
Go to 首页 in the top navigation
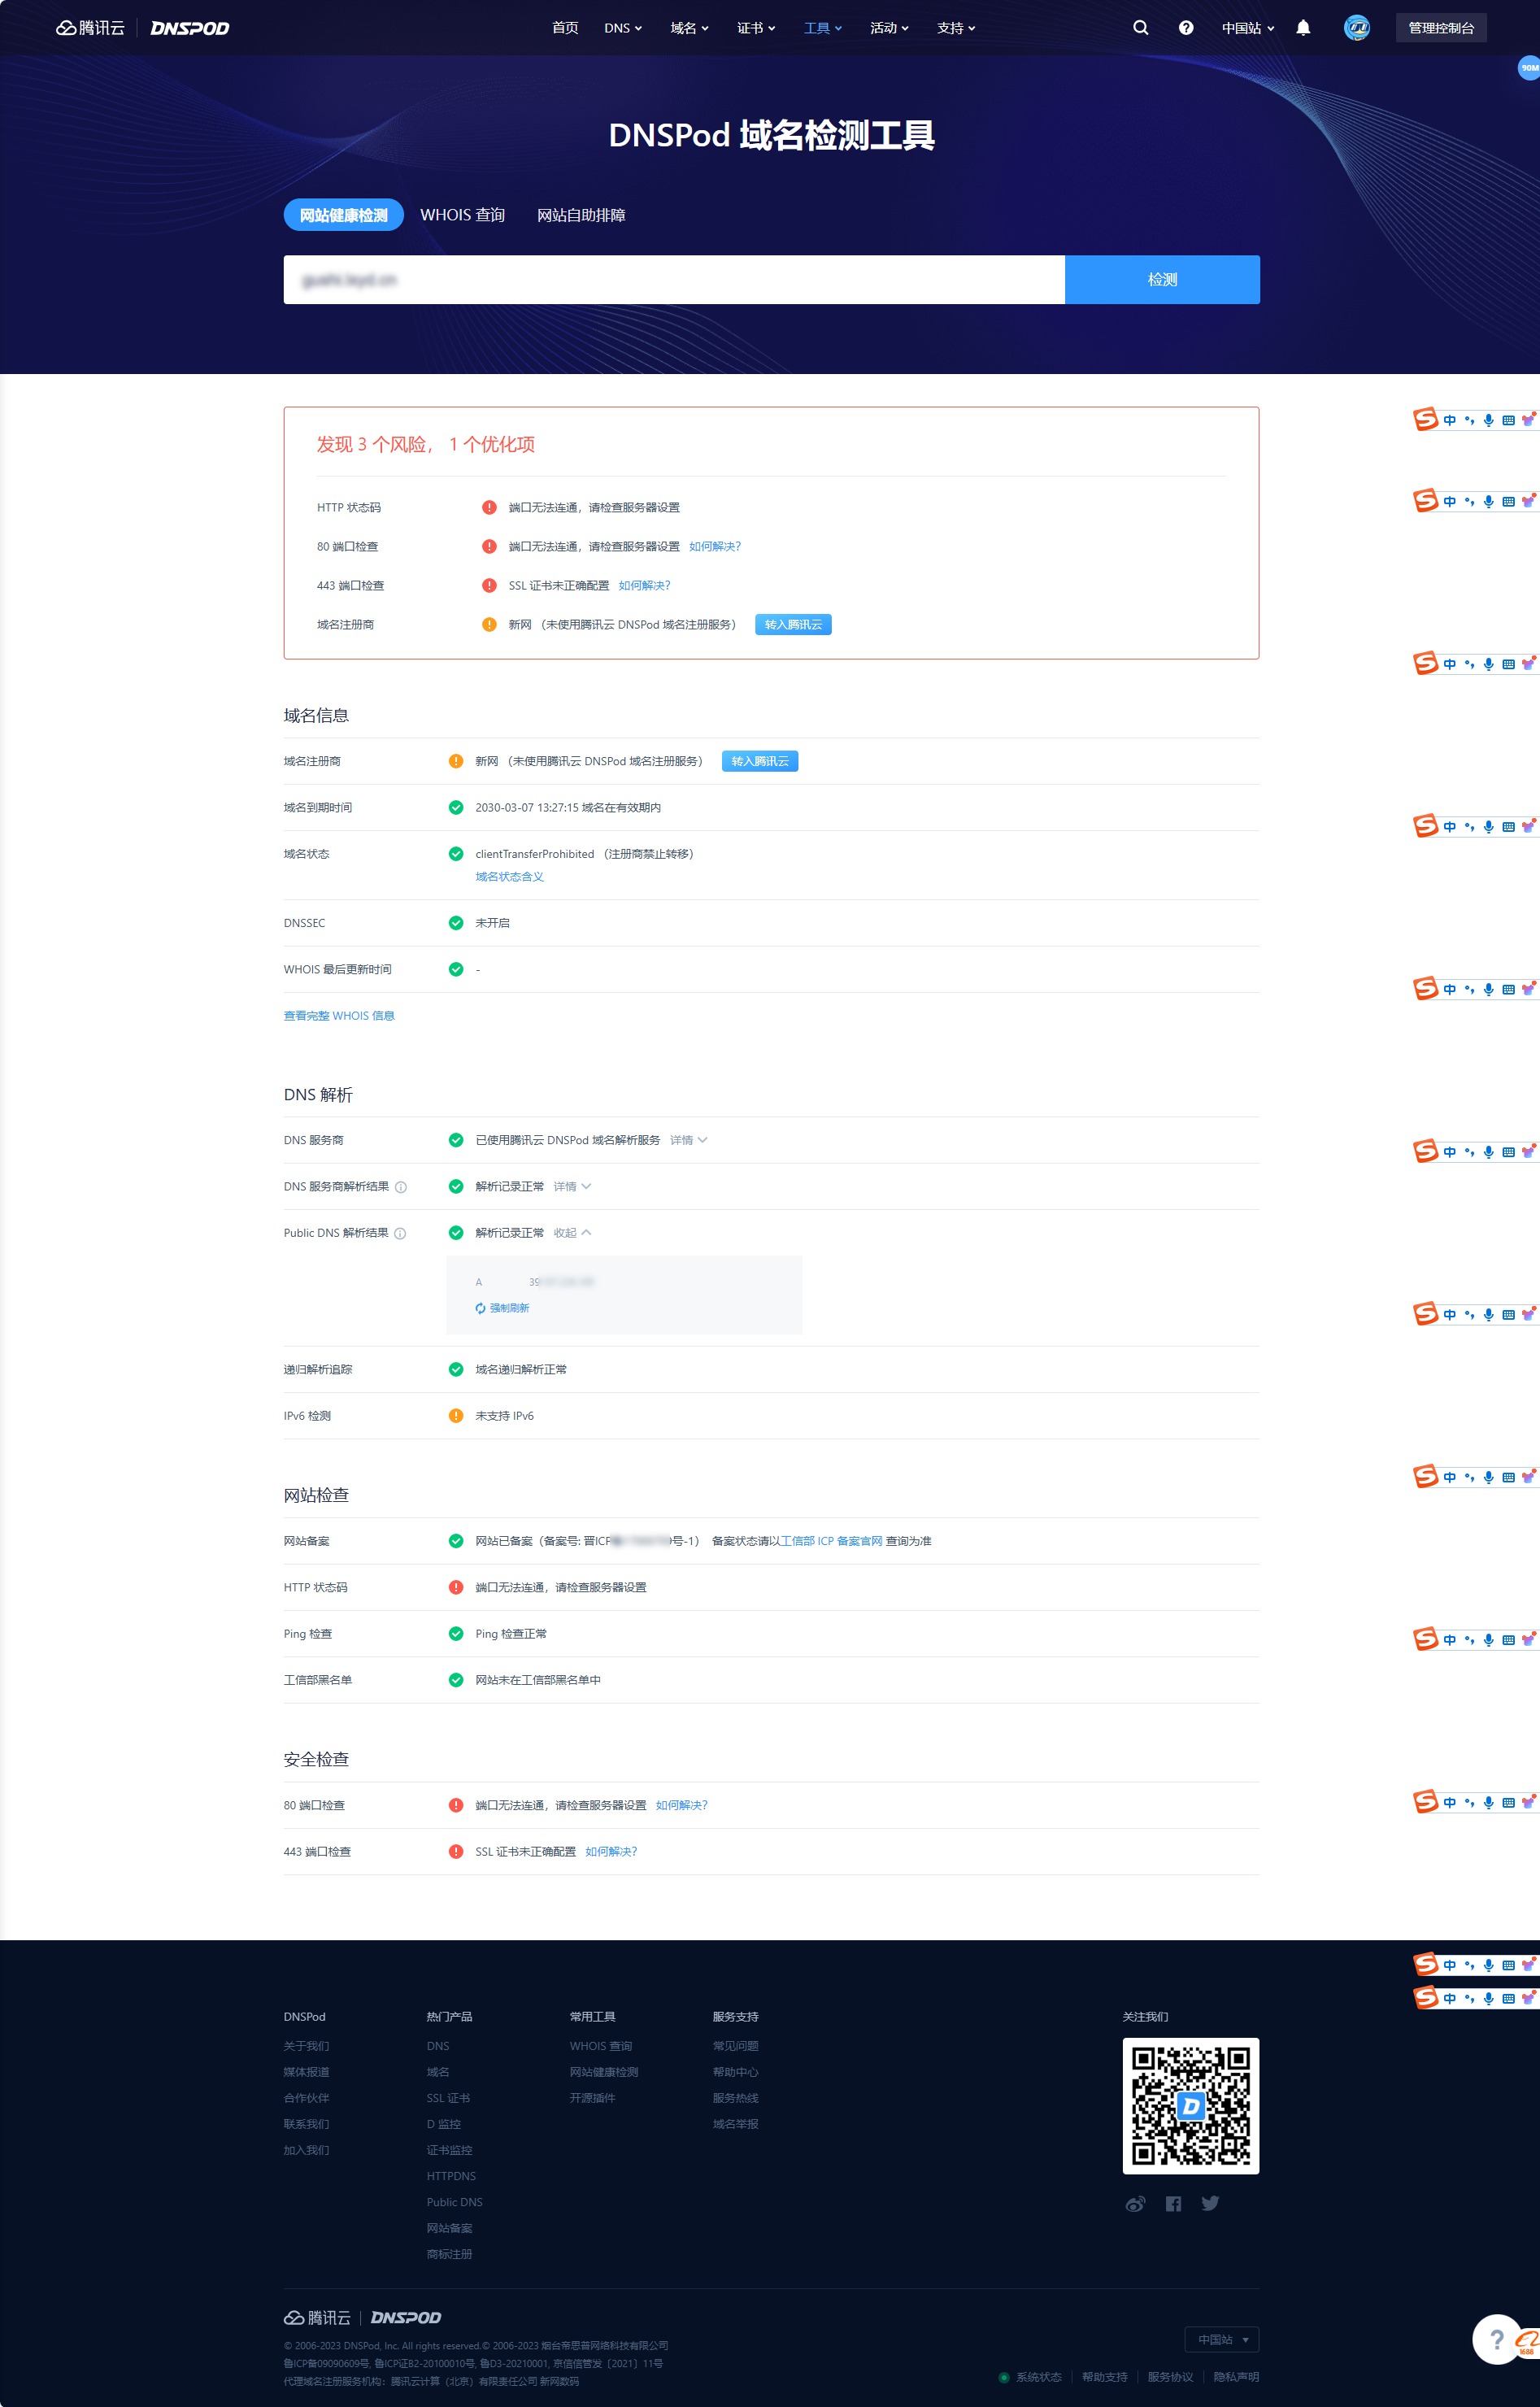[565, 28]
